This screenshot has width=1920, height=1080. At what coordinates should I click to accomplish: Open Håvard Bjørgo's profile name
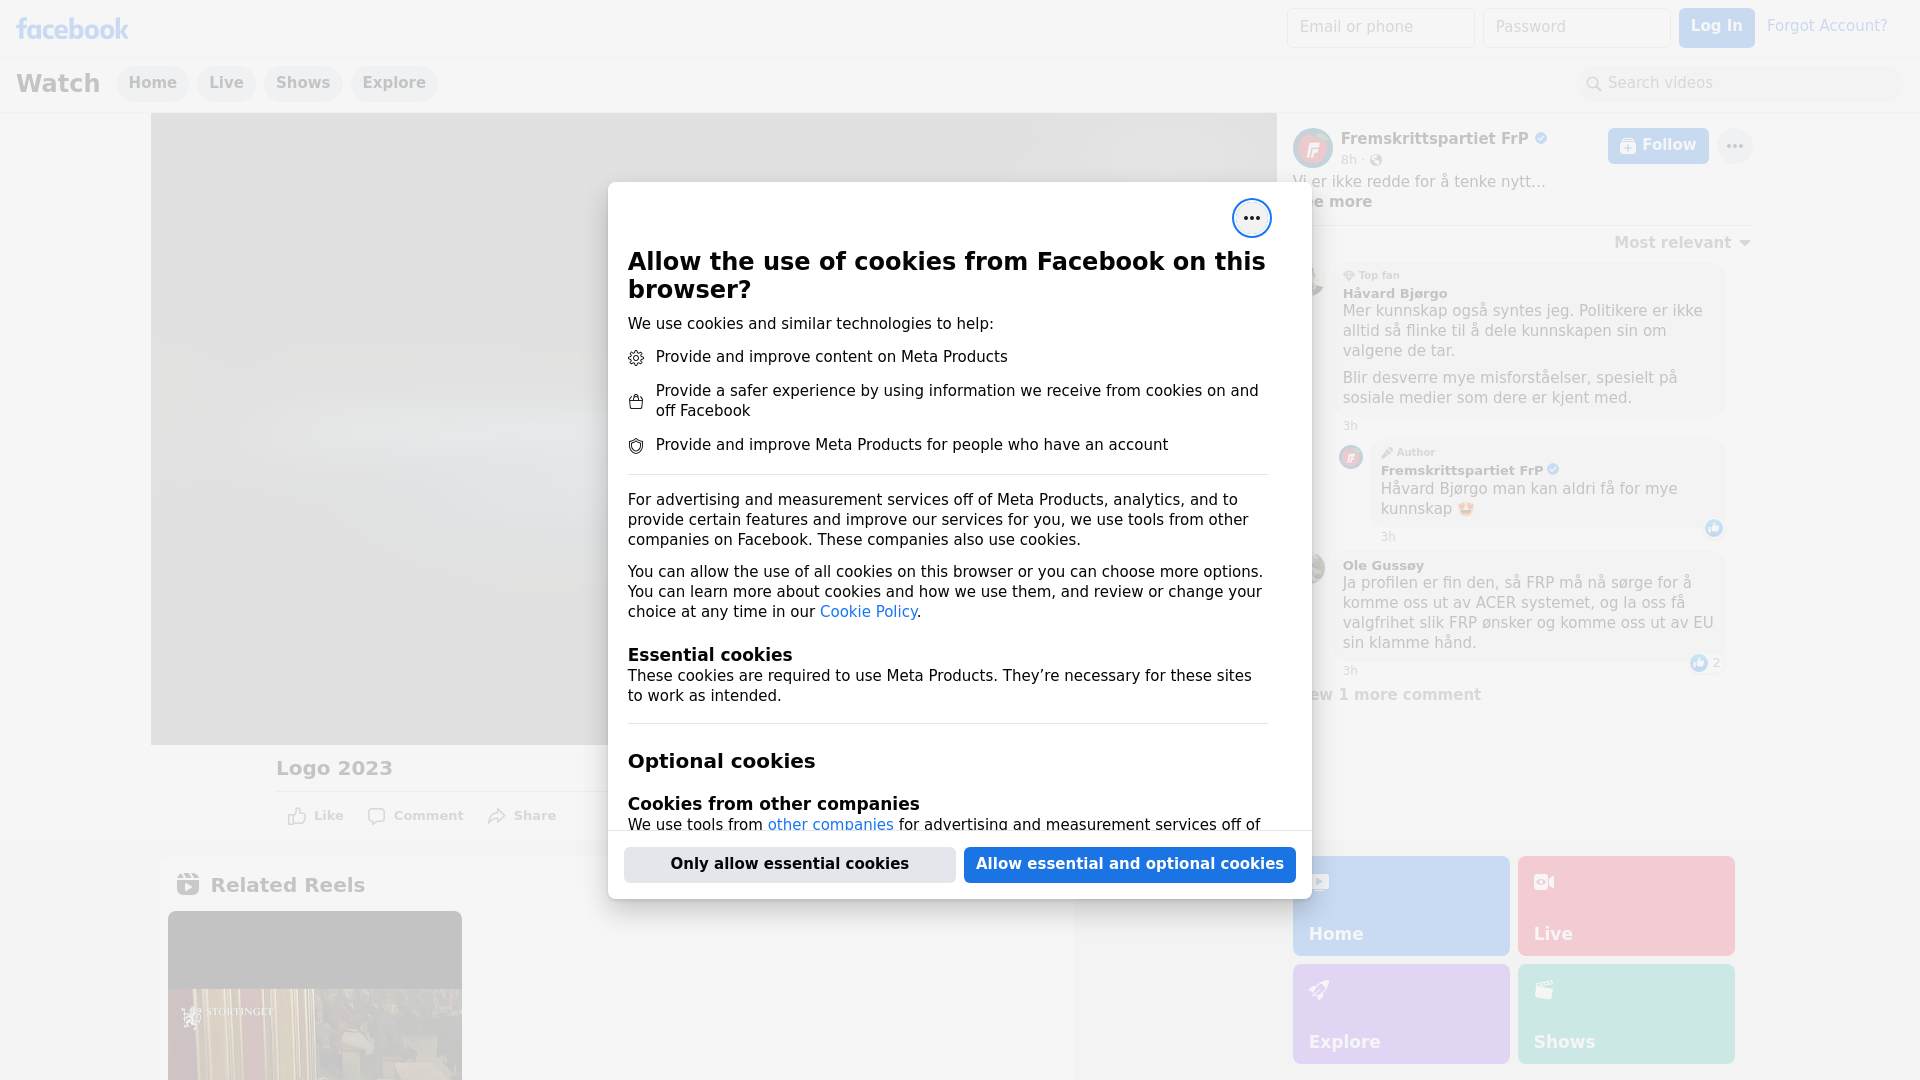1394,293
